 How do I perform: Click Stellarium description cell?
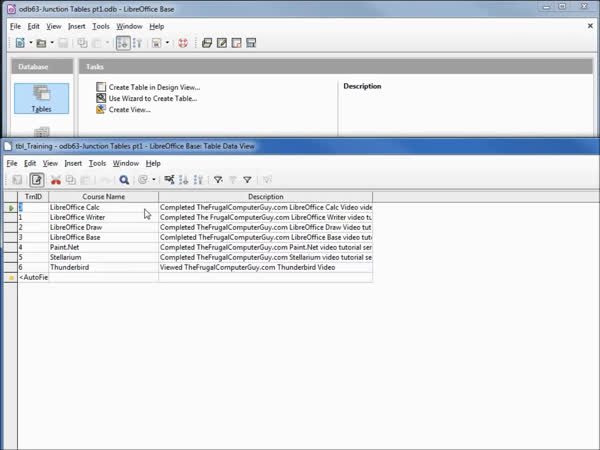266,257
